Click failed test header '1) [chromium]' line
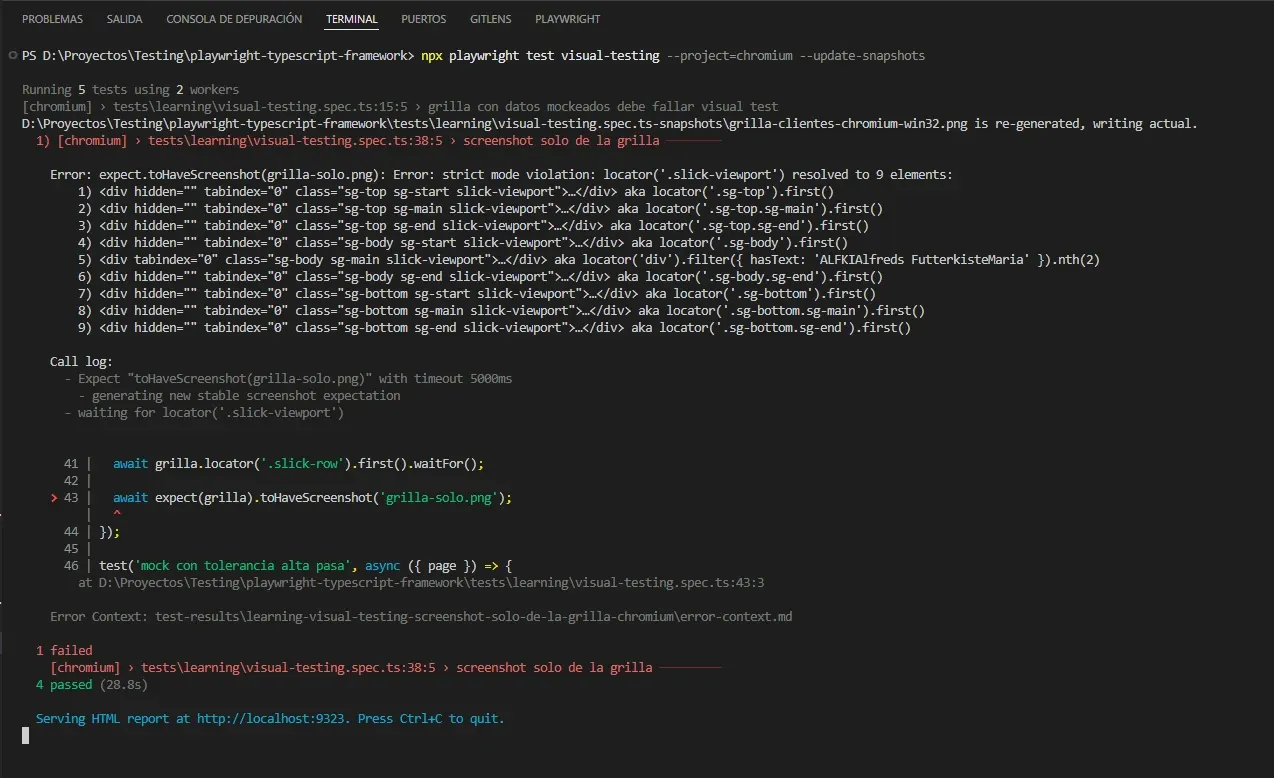The image size is (1274, 778). 378,140
